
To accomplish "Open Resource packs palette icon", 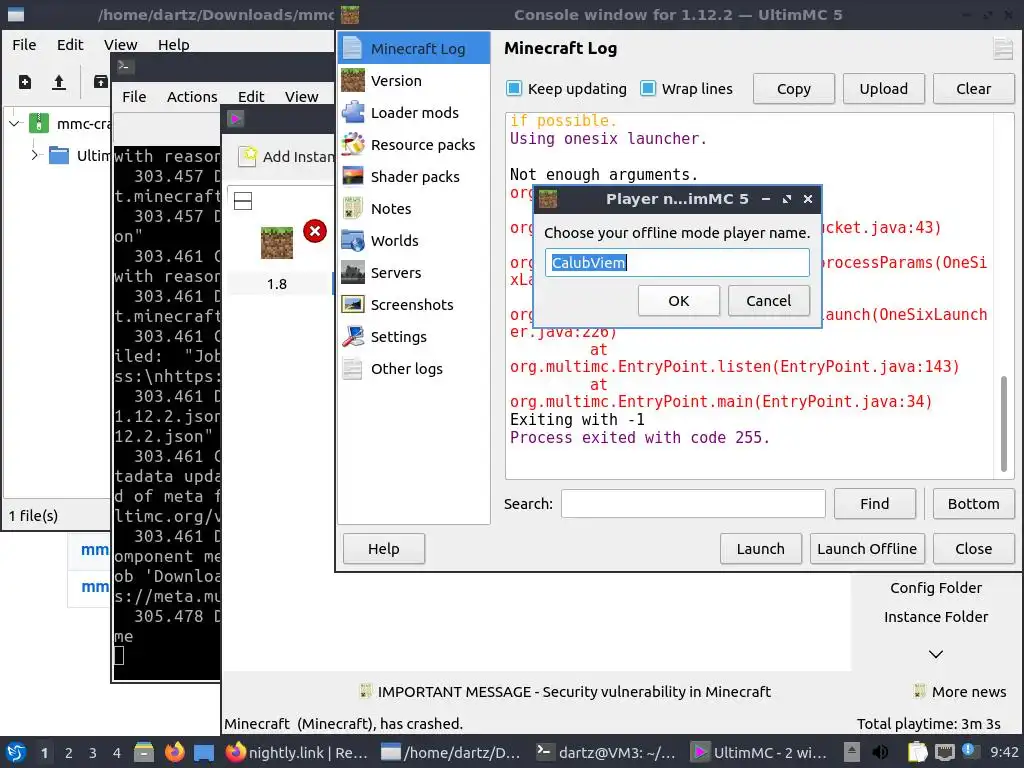I will coord(353,144).
